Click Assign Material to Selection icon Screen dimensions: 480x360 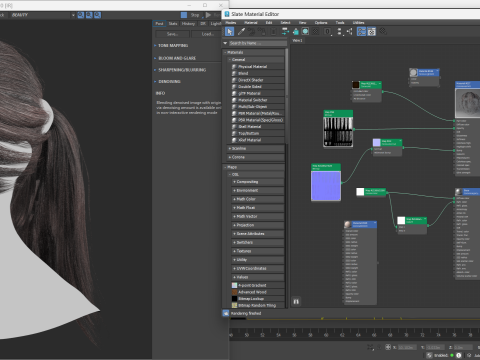pos(262,32)
